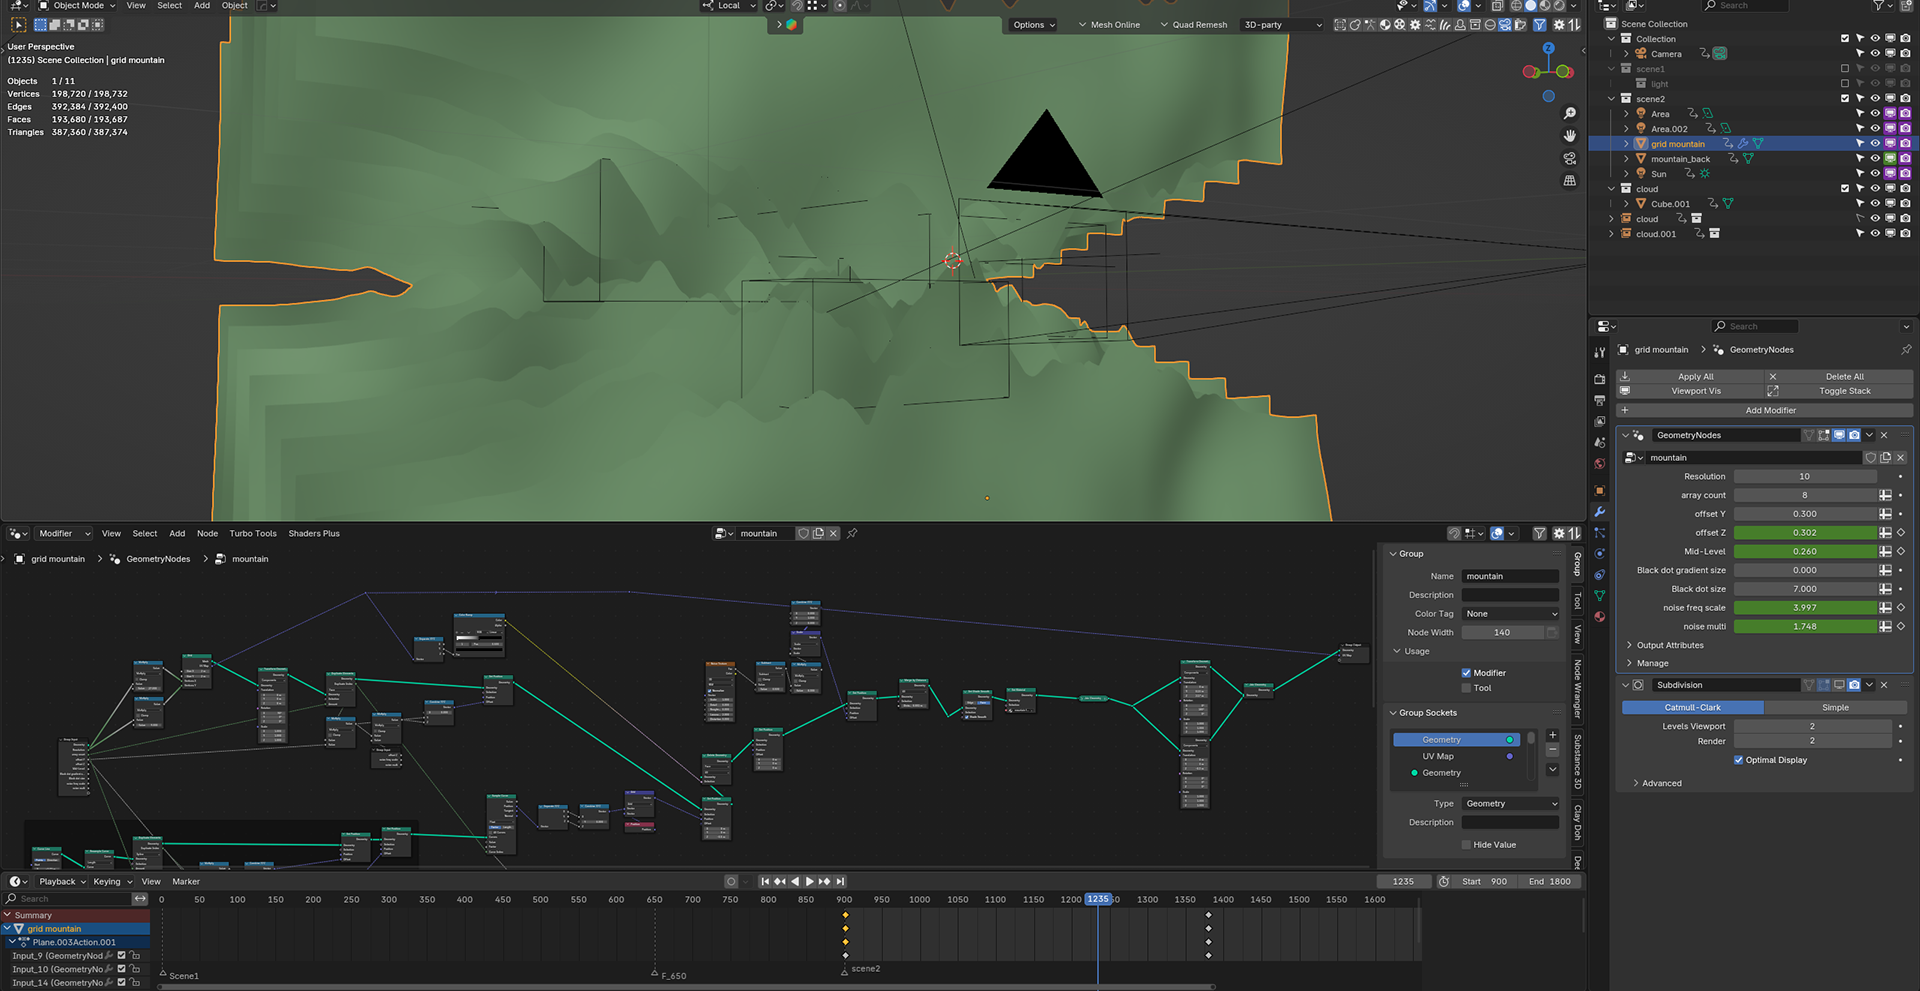The width and height of the screenshot is (1920, 991).
Task: Click the viewport pan hand gizmo
Action: click(1569, 136)
